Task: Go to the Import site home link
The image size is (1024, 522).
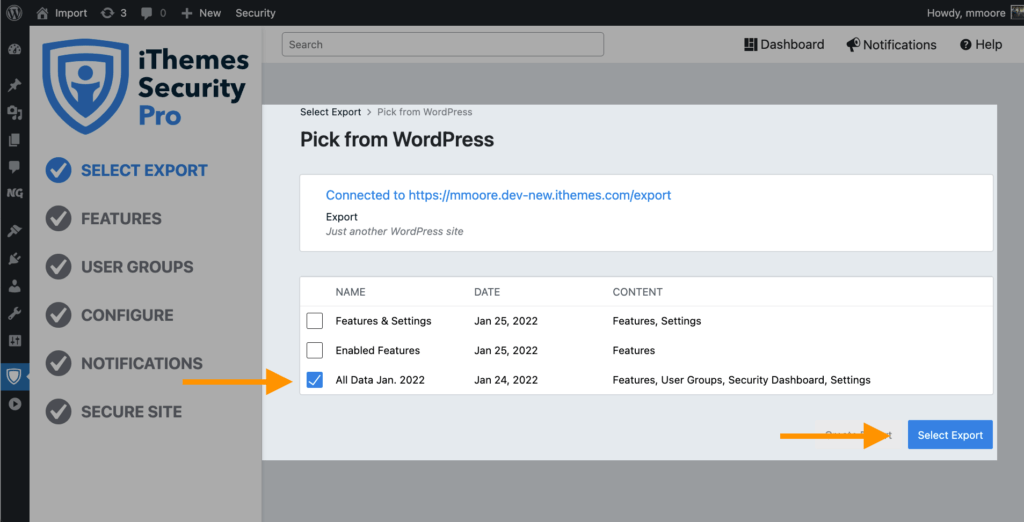Action: (61, 13)
